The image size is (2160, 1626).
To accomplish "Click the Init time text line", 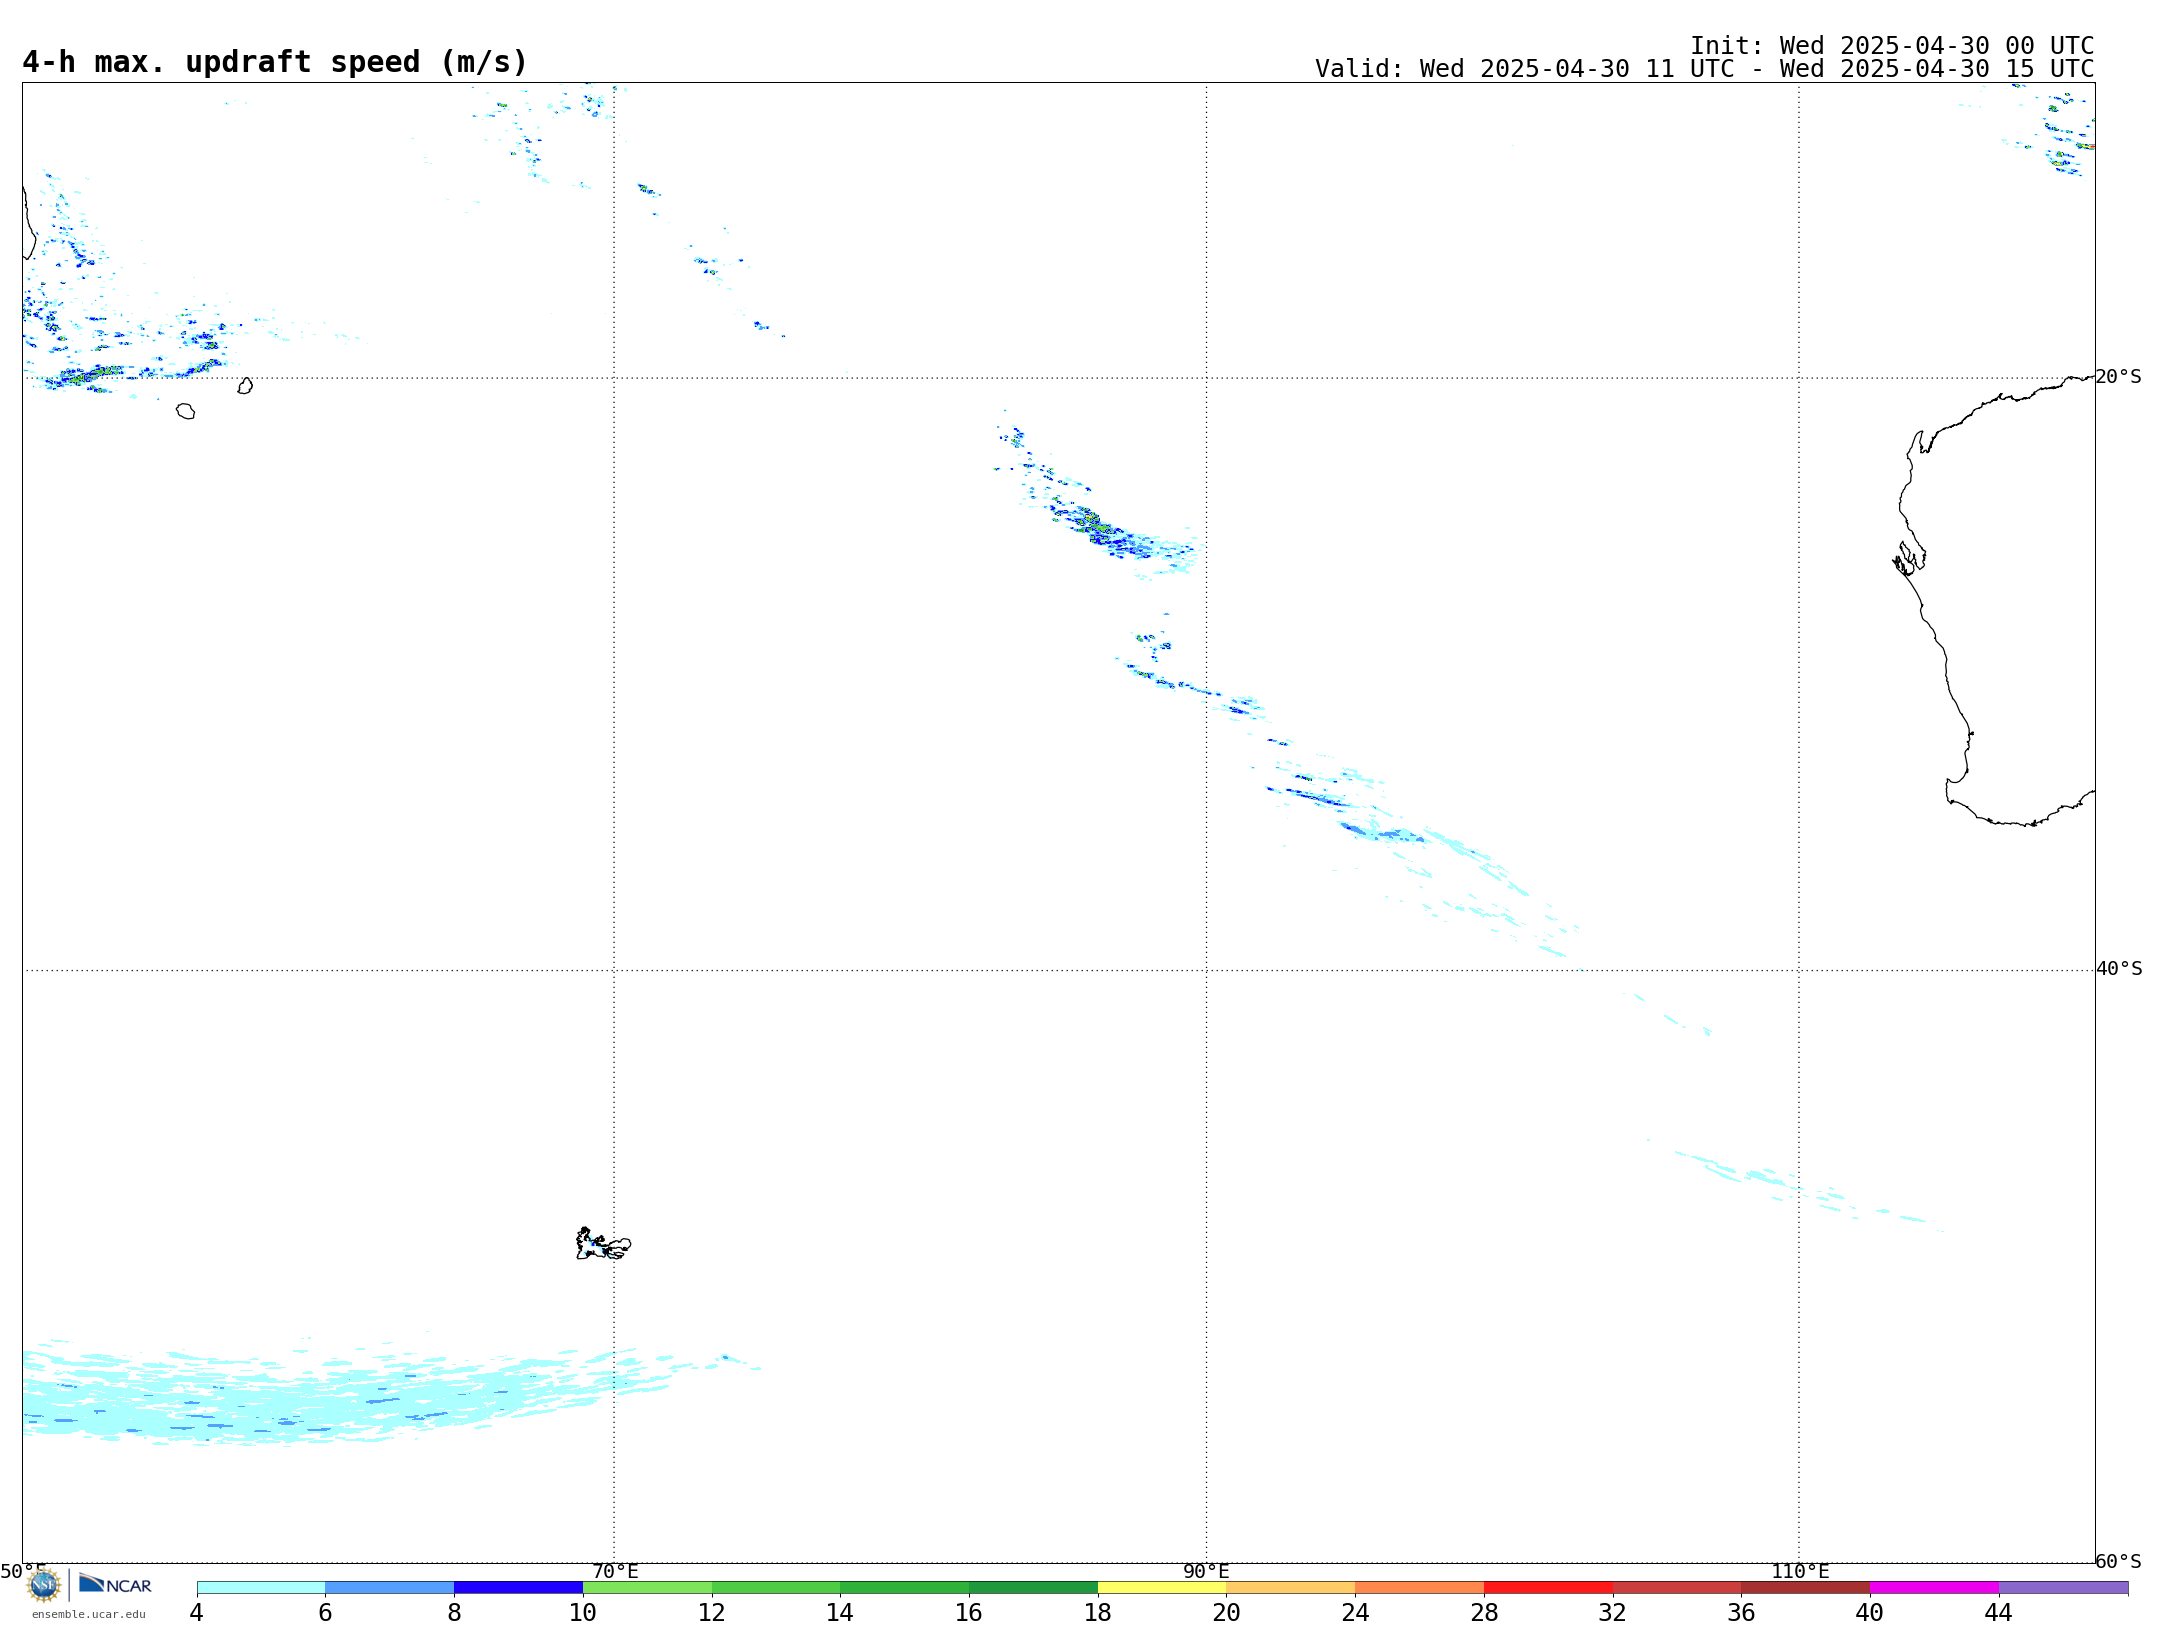I will coord(1892,46).
